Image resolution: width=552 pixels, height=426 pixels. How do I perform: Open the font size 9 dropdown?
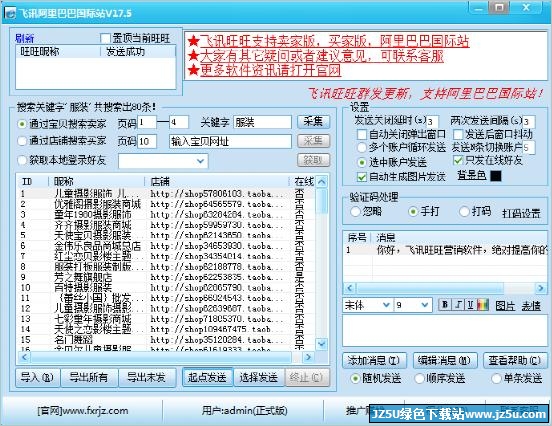point(425,305)
